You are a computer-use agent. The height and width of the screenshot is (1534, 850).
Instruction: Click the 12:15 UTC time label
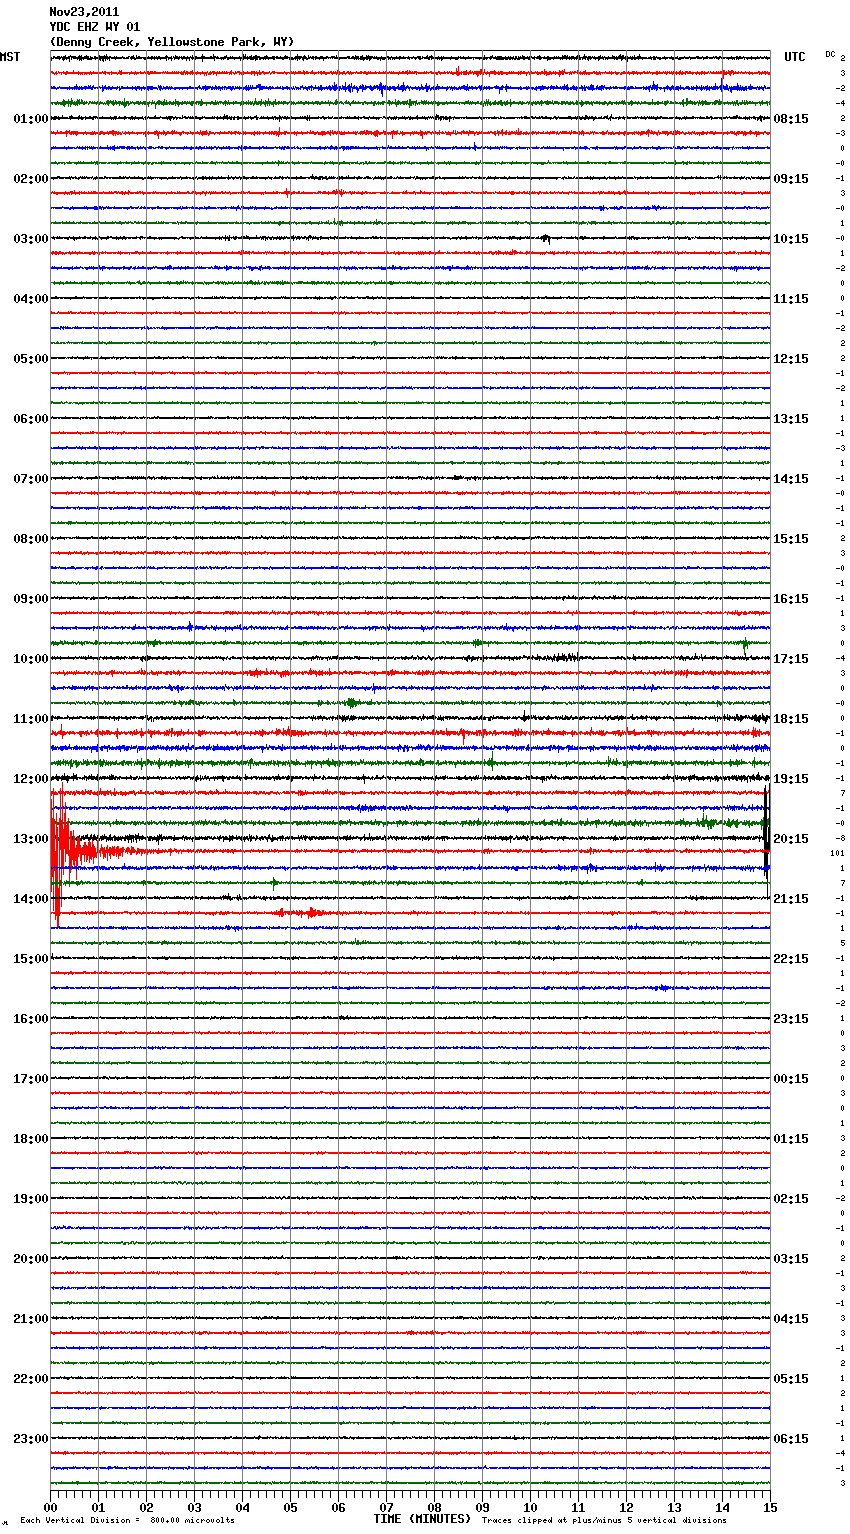coord(791,359)
